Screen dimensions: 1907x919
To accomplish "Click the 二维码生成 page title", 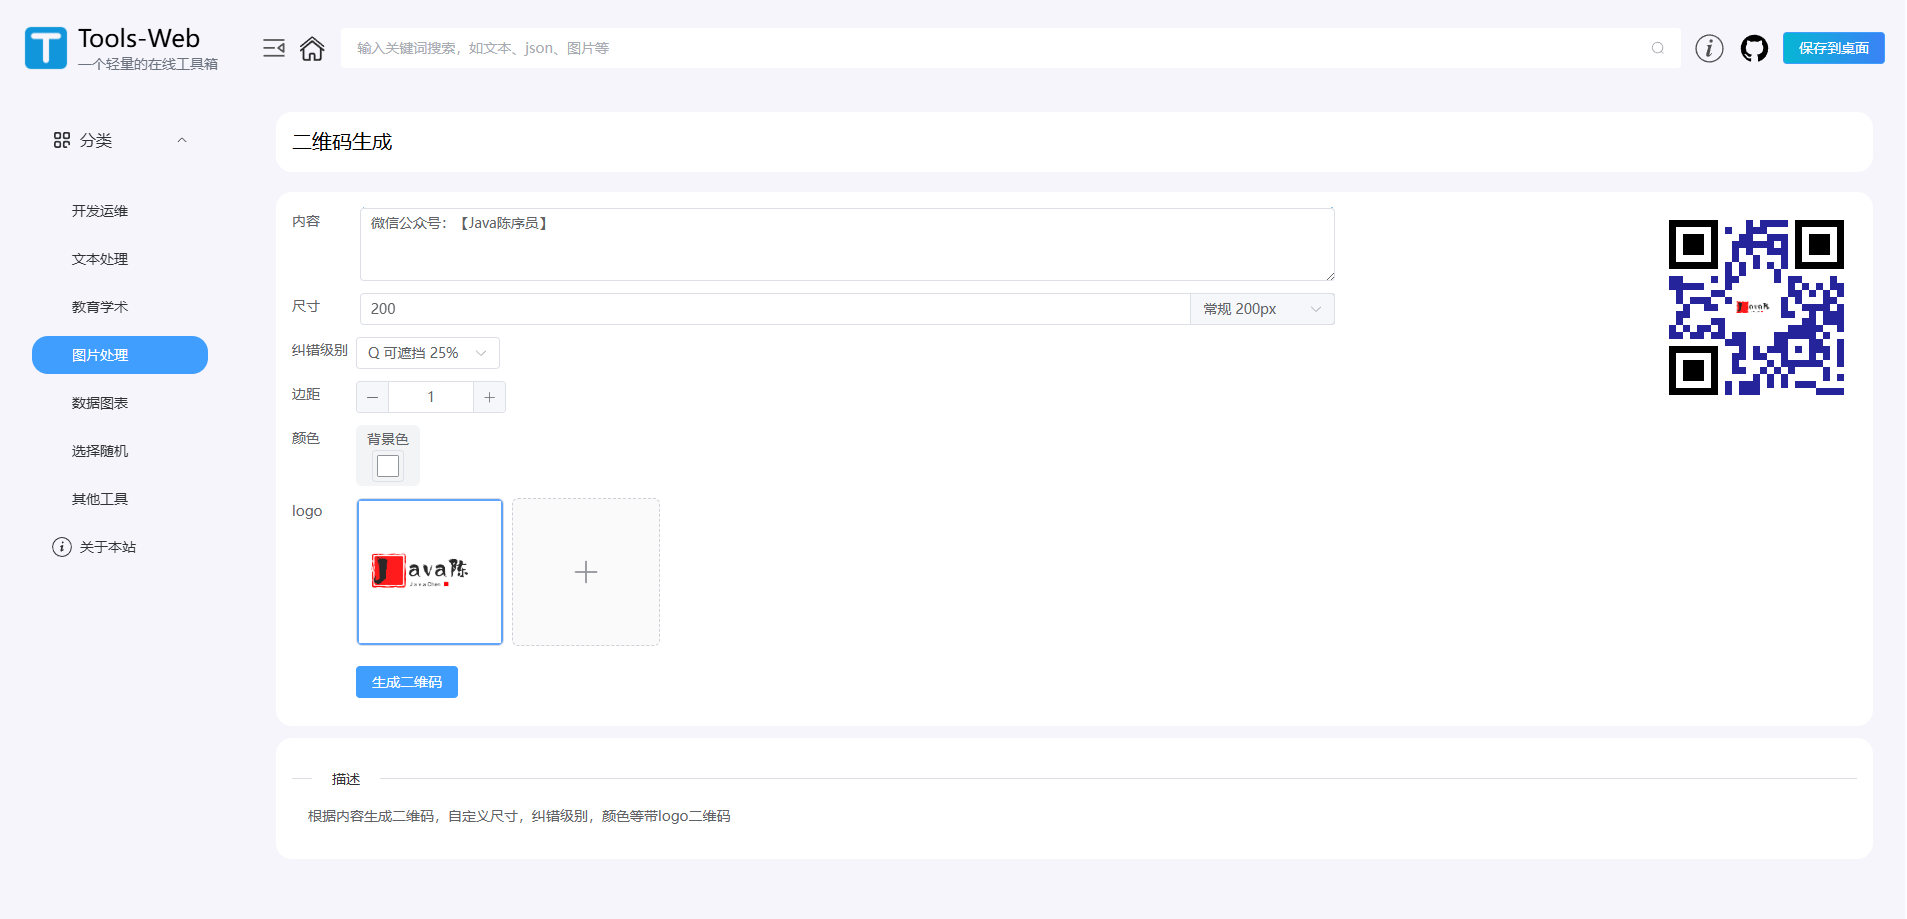I will pos(342,142).
